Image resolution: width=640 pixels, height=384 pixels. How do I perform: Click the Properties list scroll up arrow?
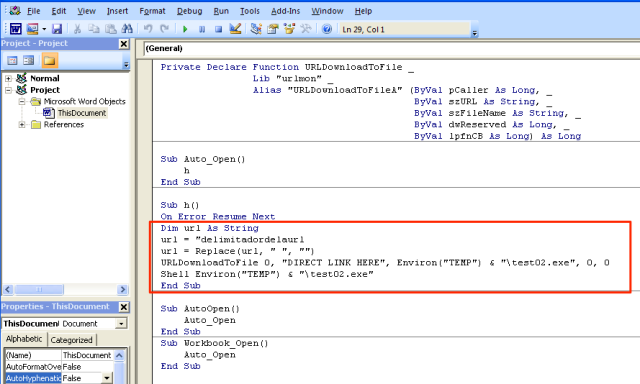click(119, 355)
